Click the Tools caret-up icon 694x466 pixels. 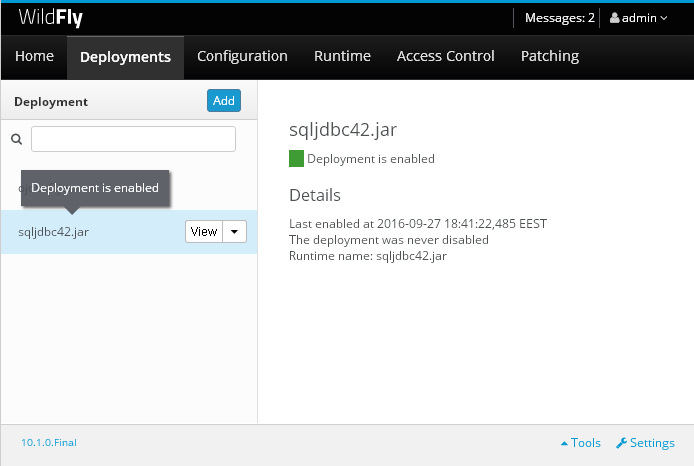point(564,443)
